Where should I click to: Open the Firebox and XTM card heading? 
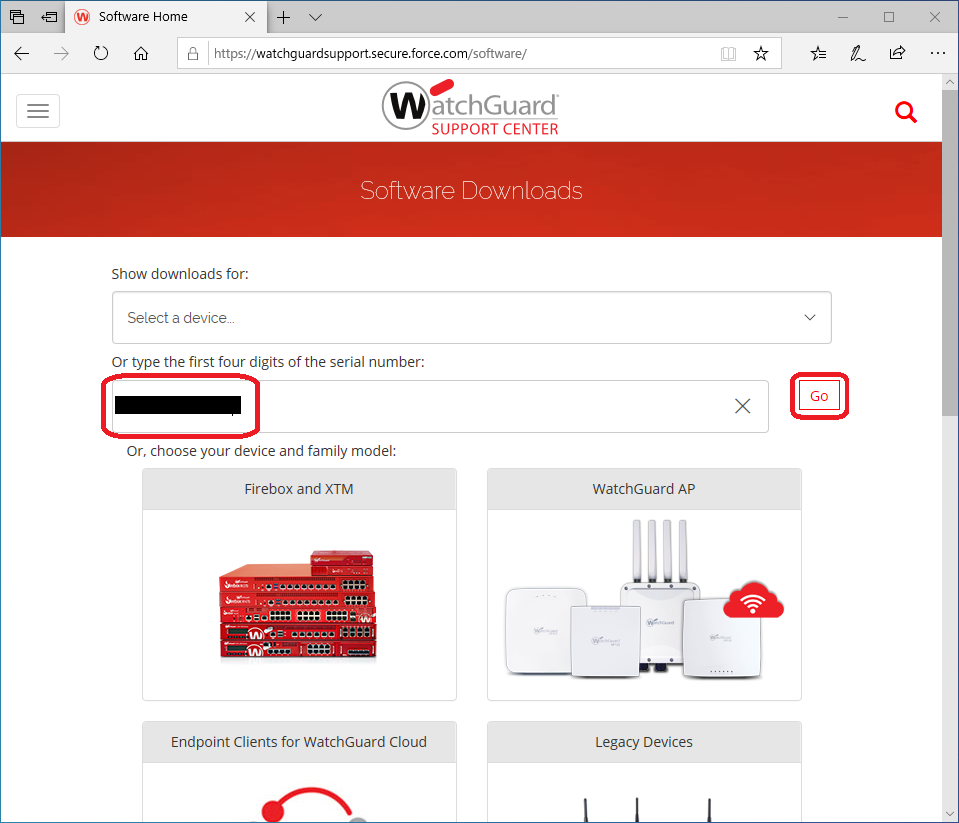pyautogui.click(x=299, y=489)
